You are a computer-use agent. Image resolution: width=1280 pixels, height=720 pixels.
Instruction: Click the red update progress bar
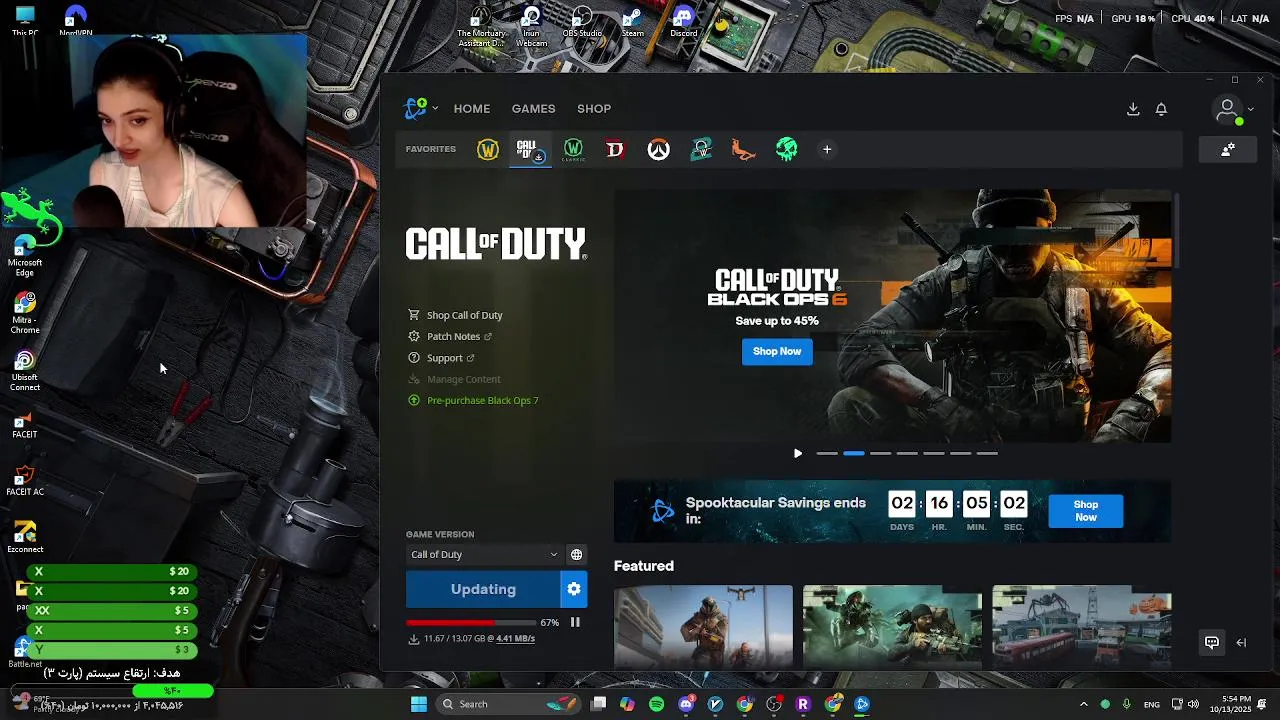pyautogui.click(x=471, y=622)
